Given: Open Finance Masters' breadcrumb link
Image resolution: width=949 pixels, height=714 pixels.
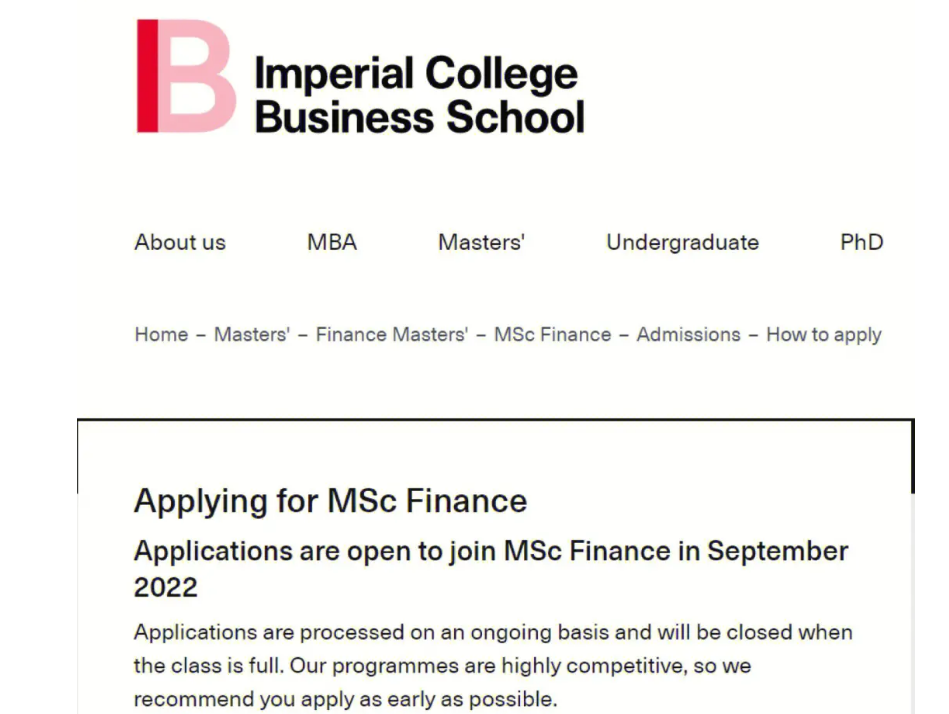Looking at the screenshot, I should tap(392, 334).
